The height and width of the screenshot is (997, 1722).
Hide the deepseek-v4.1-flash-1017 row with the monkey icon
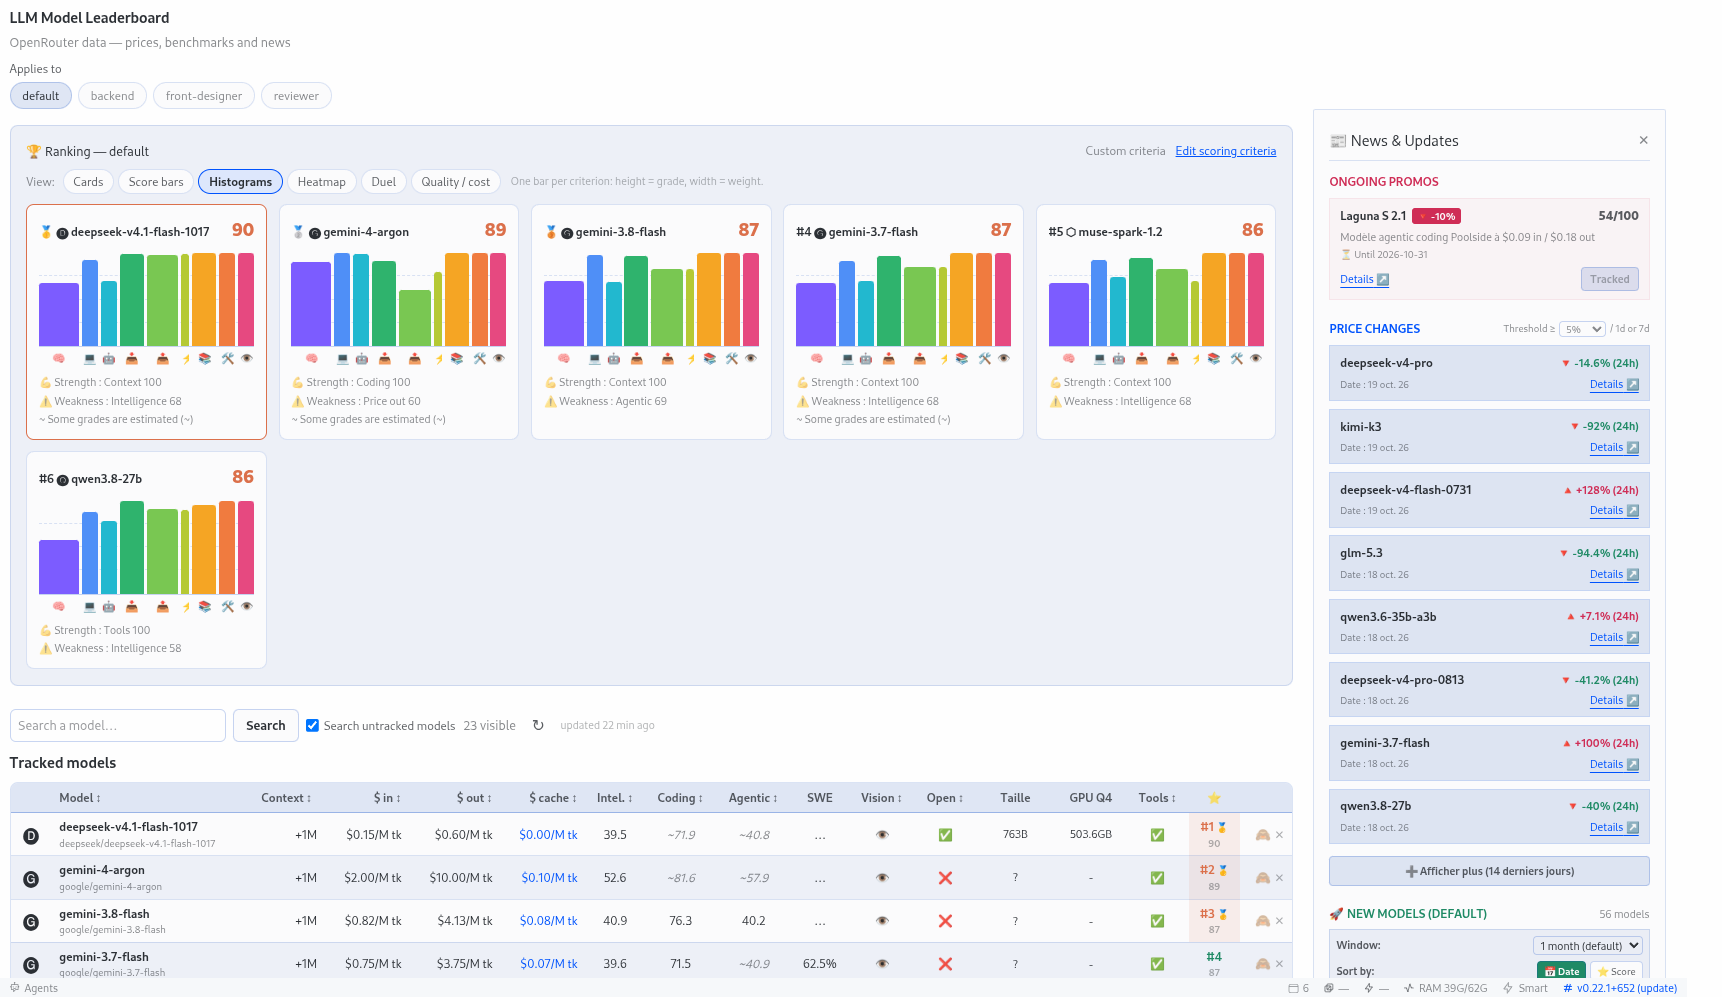(1262, 835)
